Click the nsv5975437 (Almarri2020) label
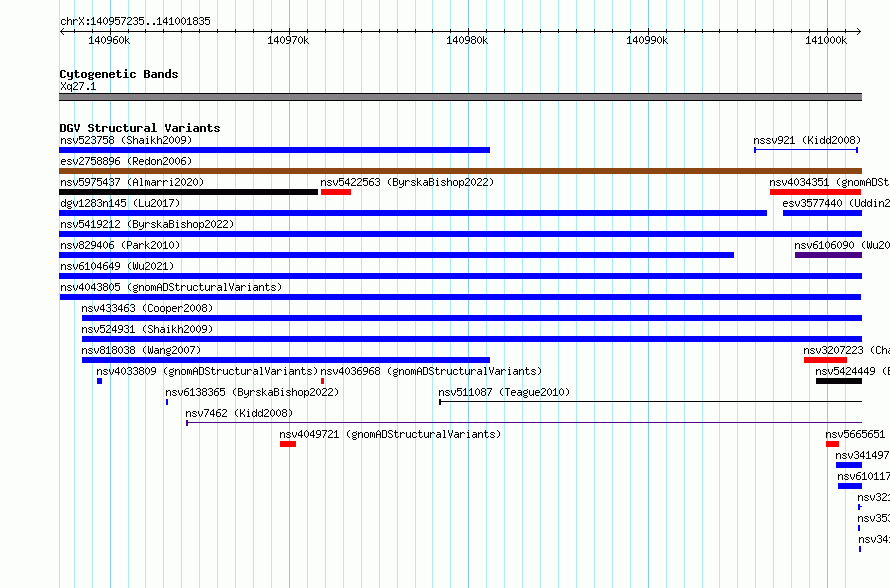890x588 pixels. [132, 182]
